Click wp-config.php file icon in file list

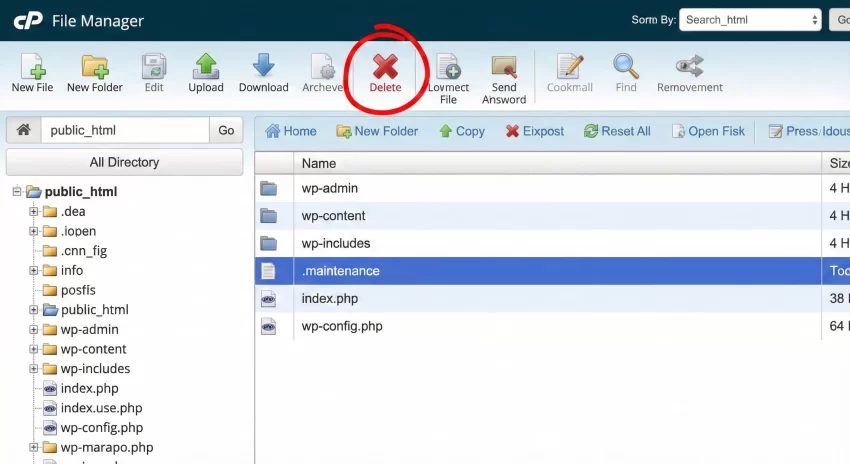[x=268, y=326]
